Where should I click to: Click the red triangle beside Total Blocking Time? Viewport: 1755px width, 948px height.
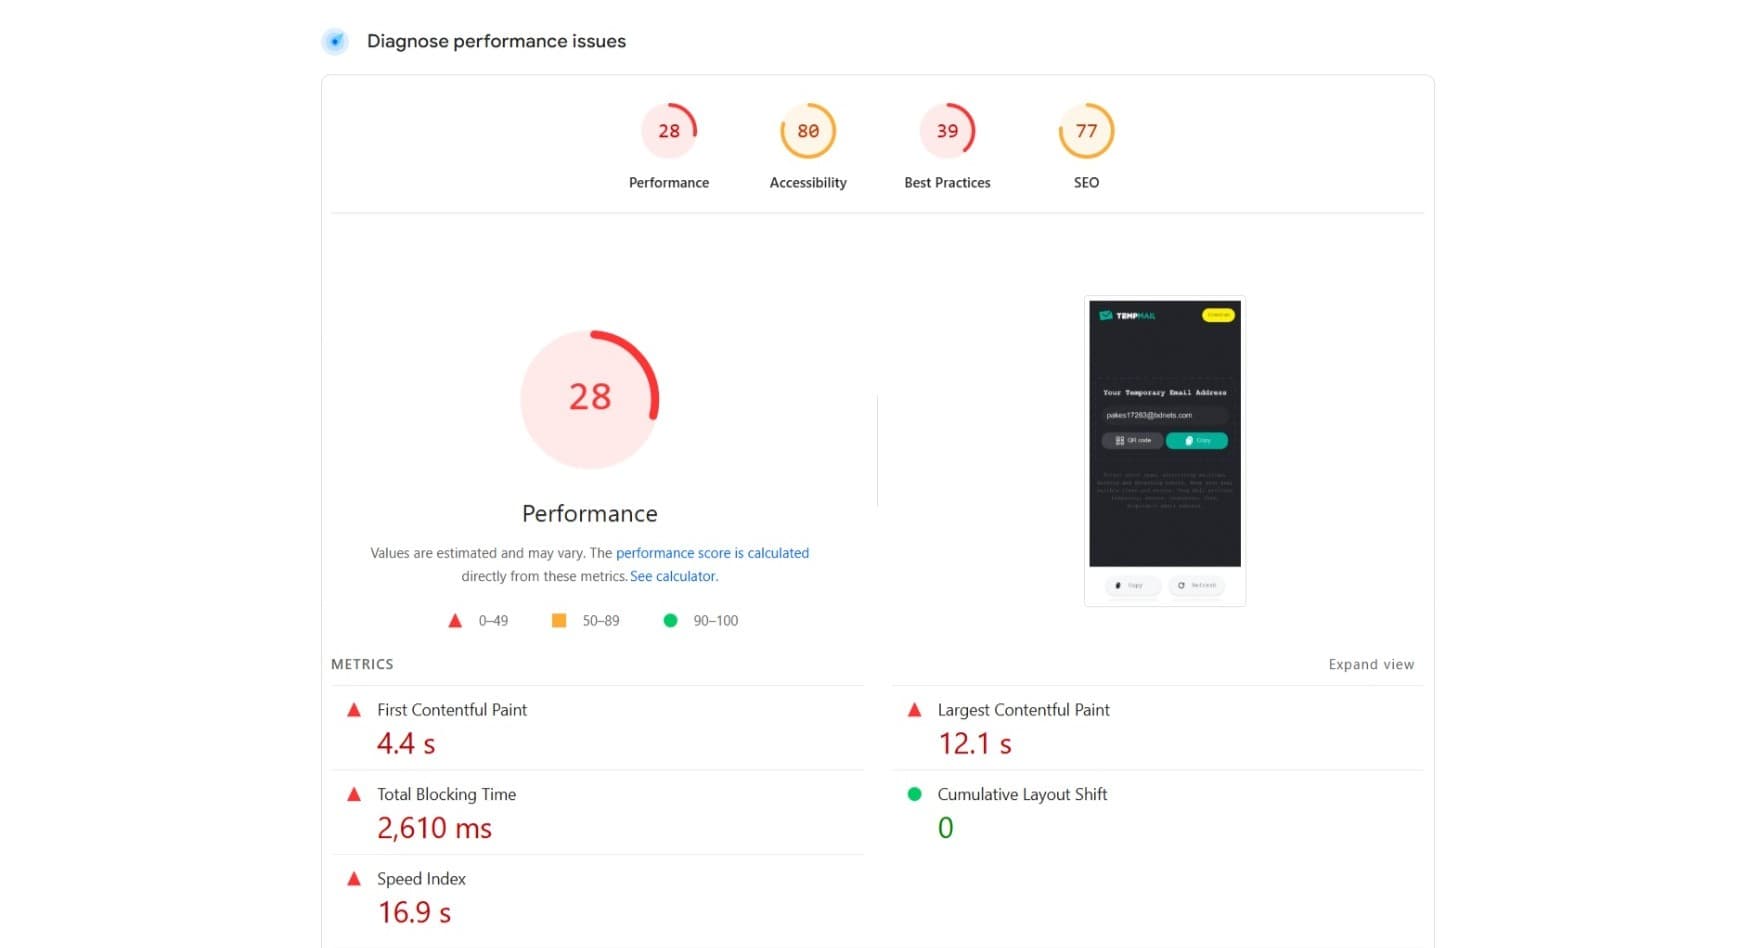click(353, 794)
